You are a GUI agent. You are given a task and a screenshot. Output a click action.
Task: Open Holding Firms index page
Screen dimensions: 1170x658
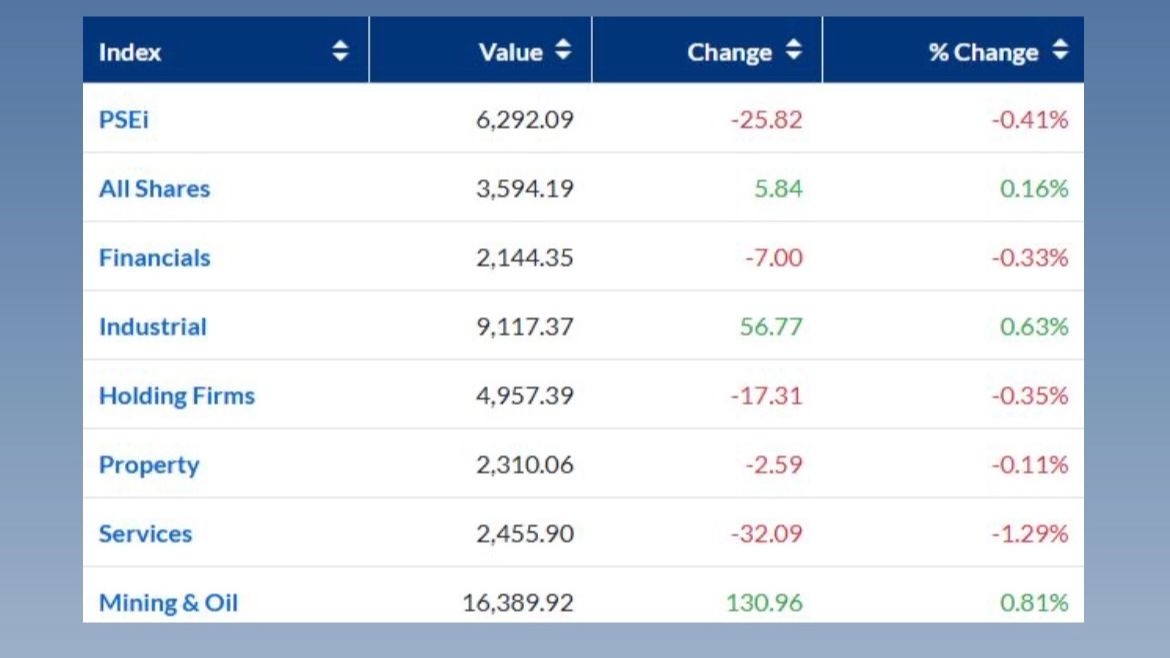176,396
